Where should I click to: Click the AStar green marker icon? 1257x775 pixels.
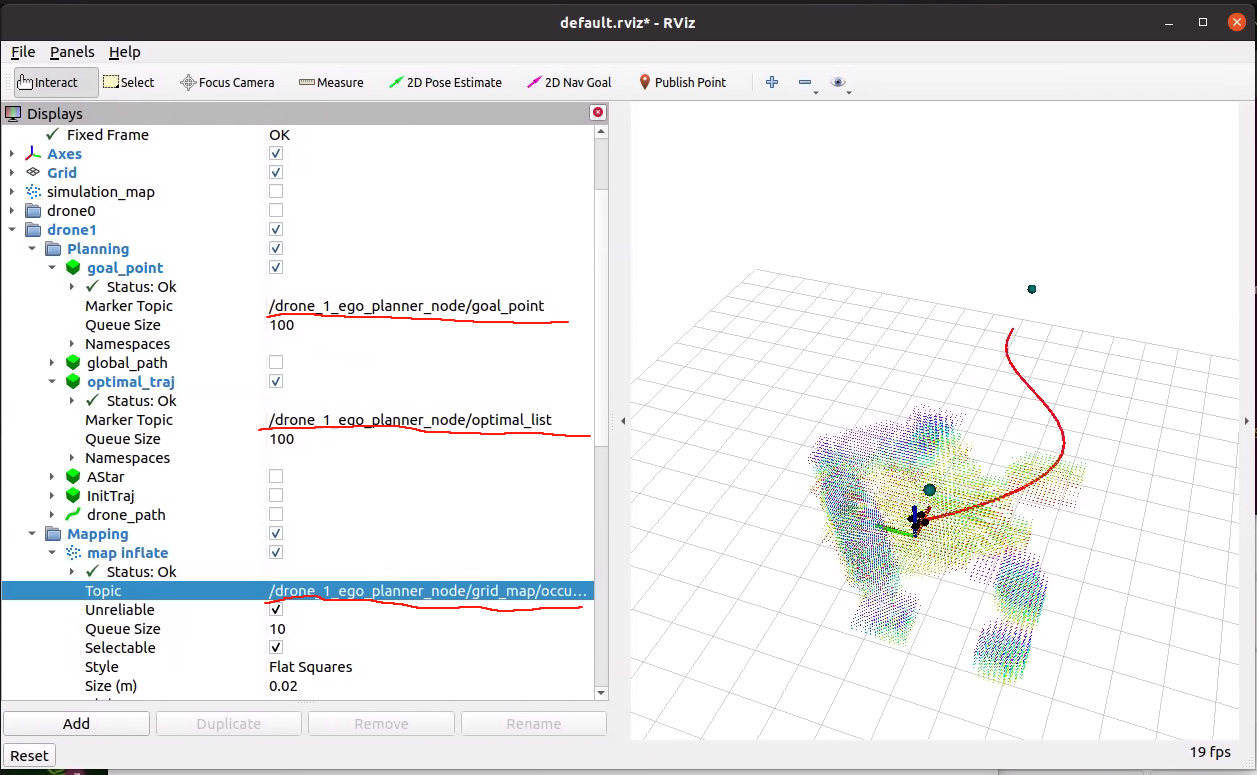pos(73,477)
